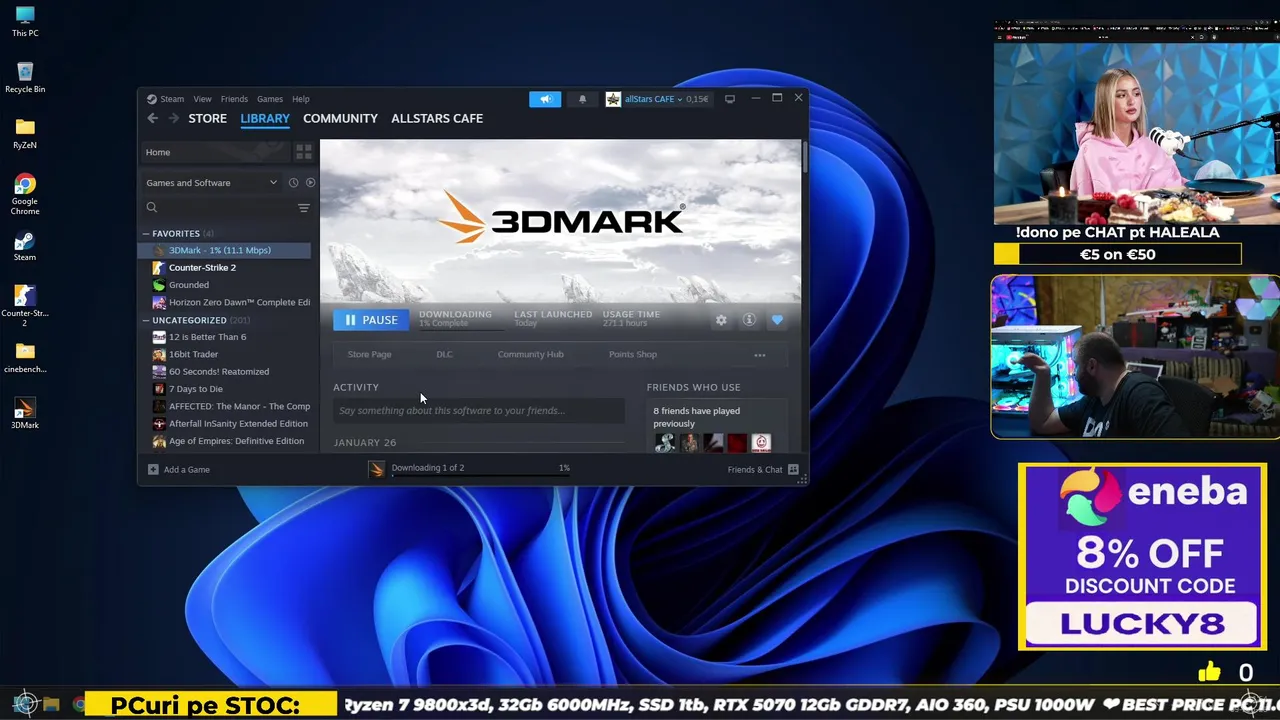Open the Steam announcements megaphone button
The height and width of the screenshot is (720, 1280).
pos(545,99)
